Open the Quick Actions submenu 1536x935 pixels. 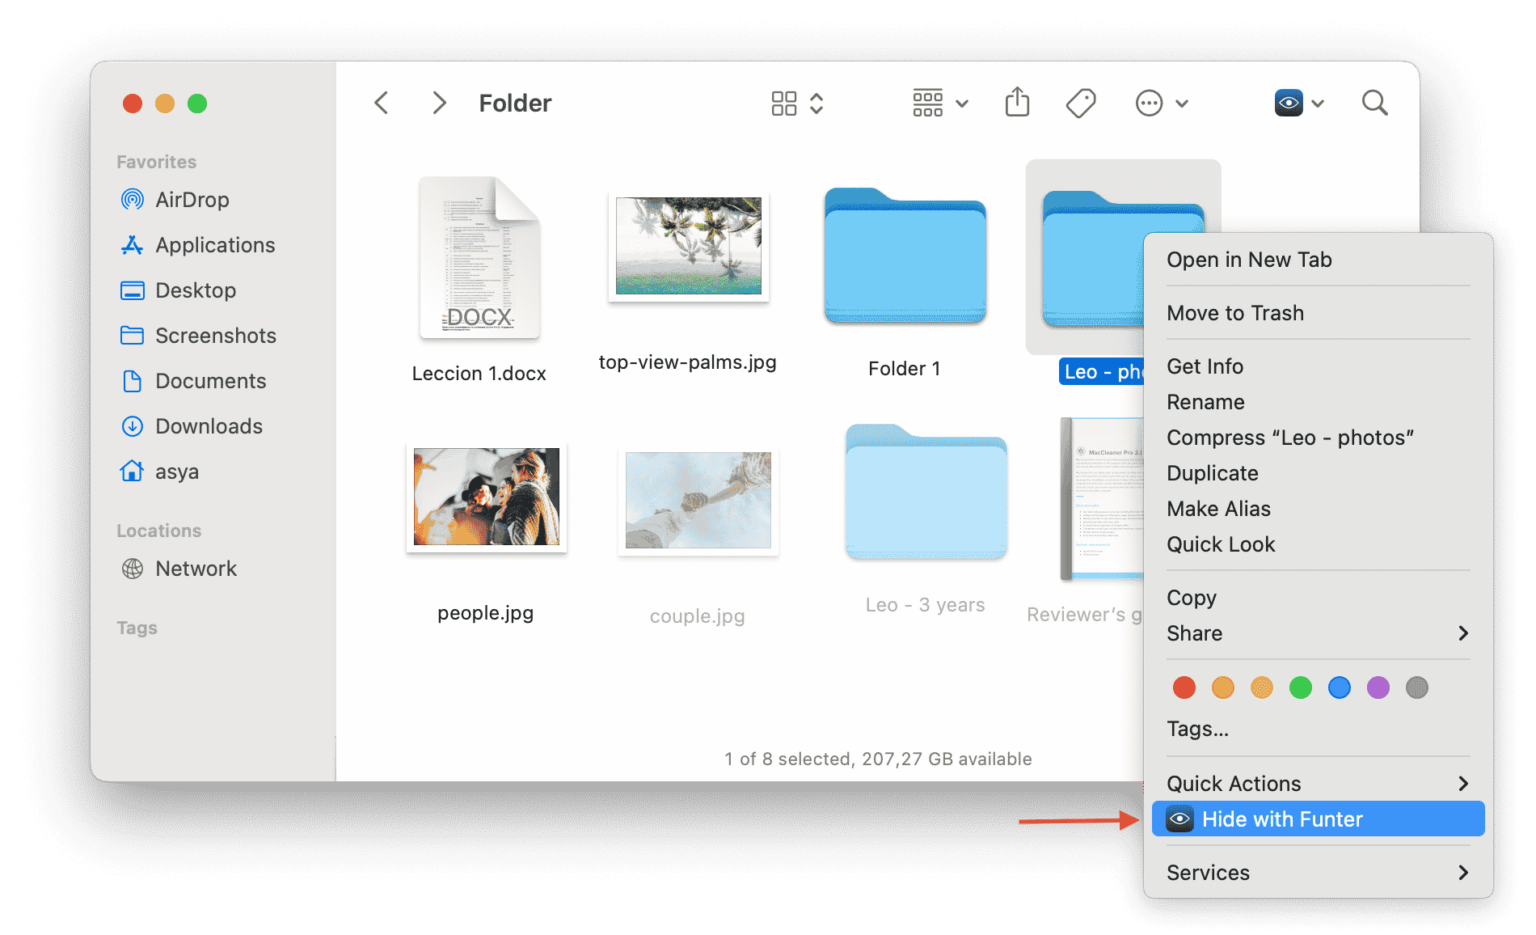click(1233, 783)
